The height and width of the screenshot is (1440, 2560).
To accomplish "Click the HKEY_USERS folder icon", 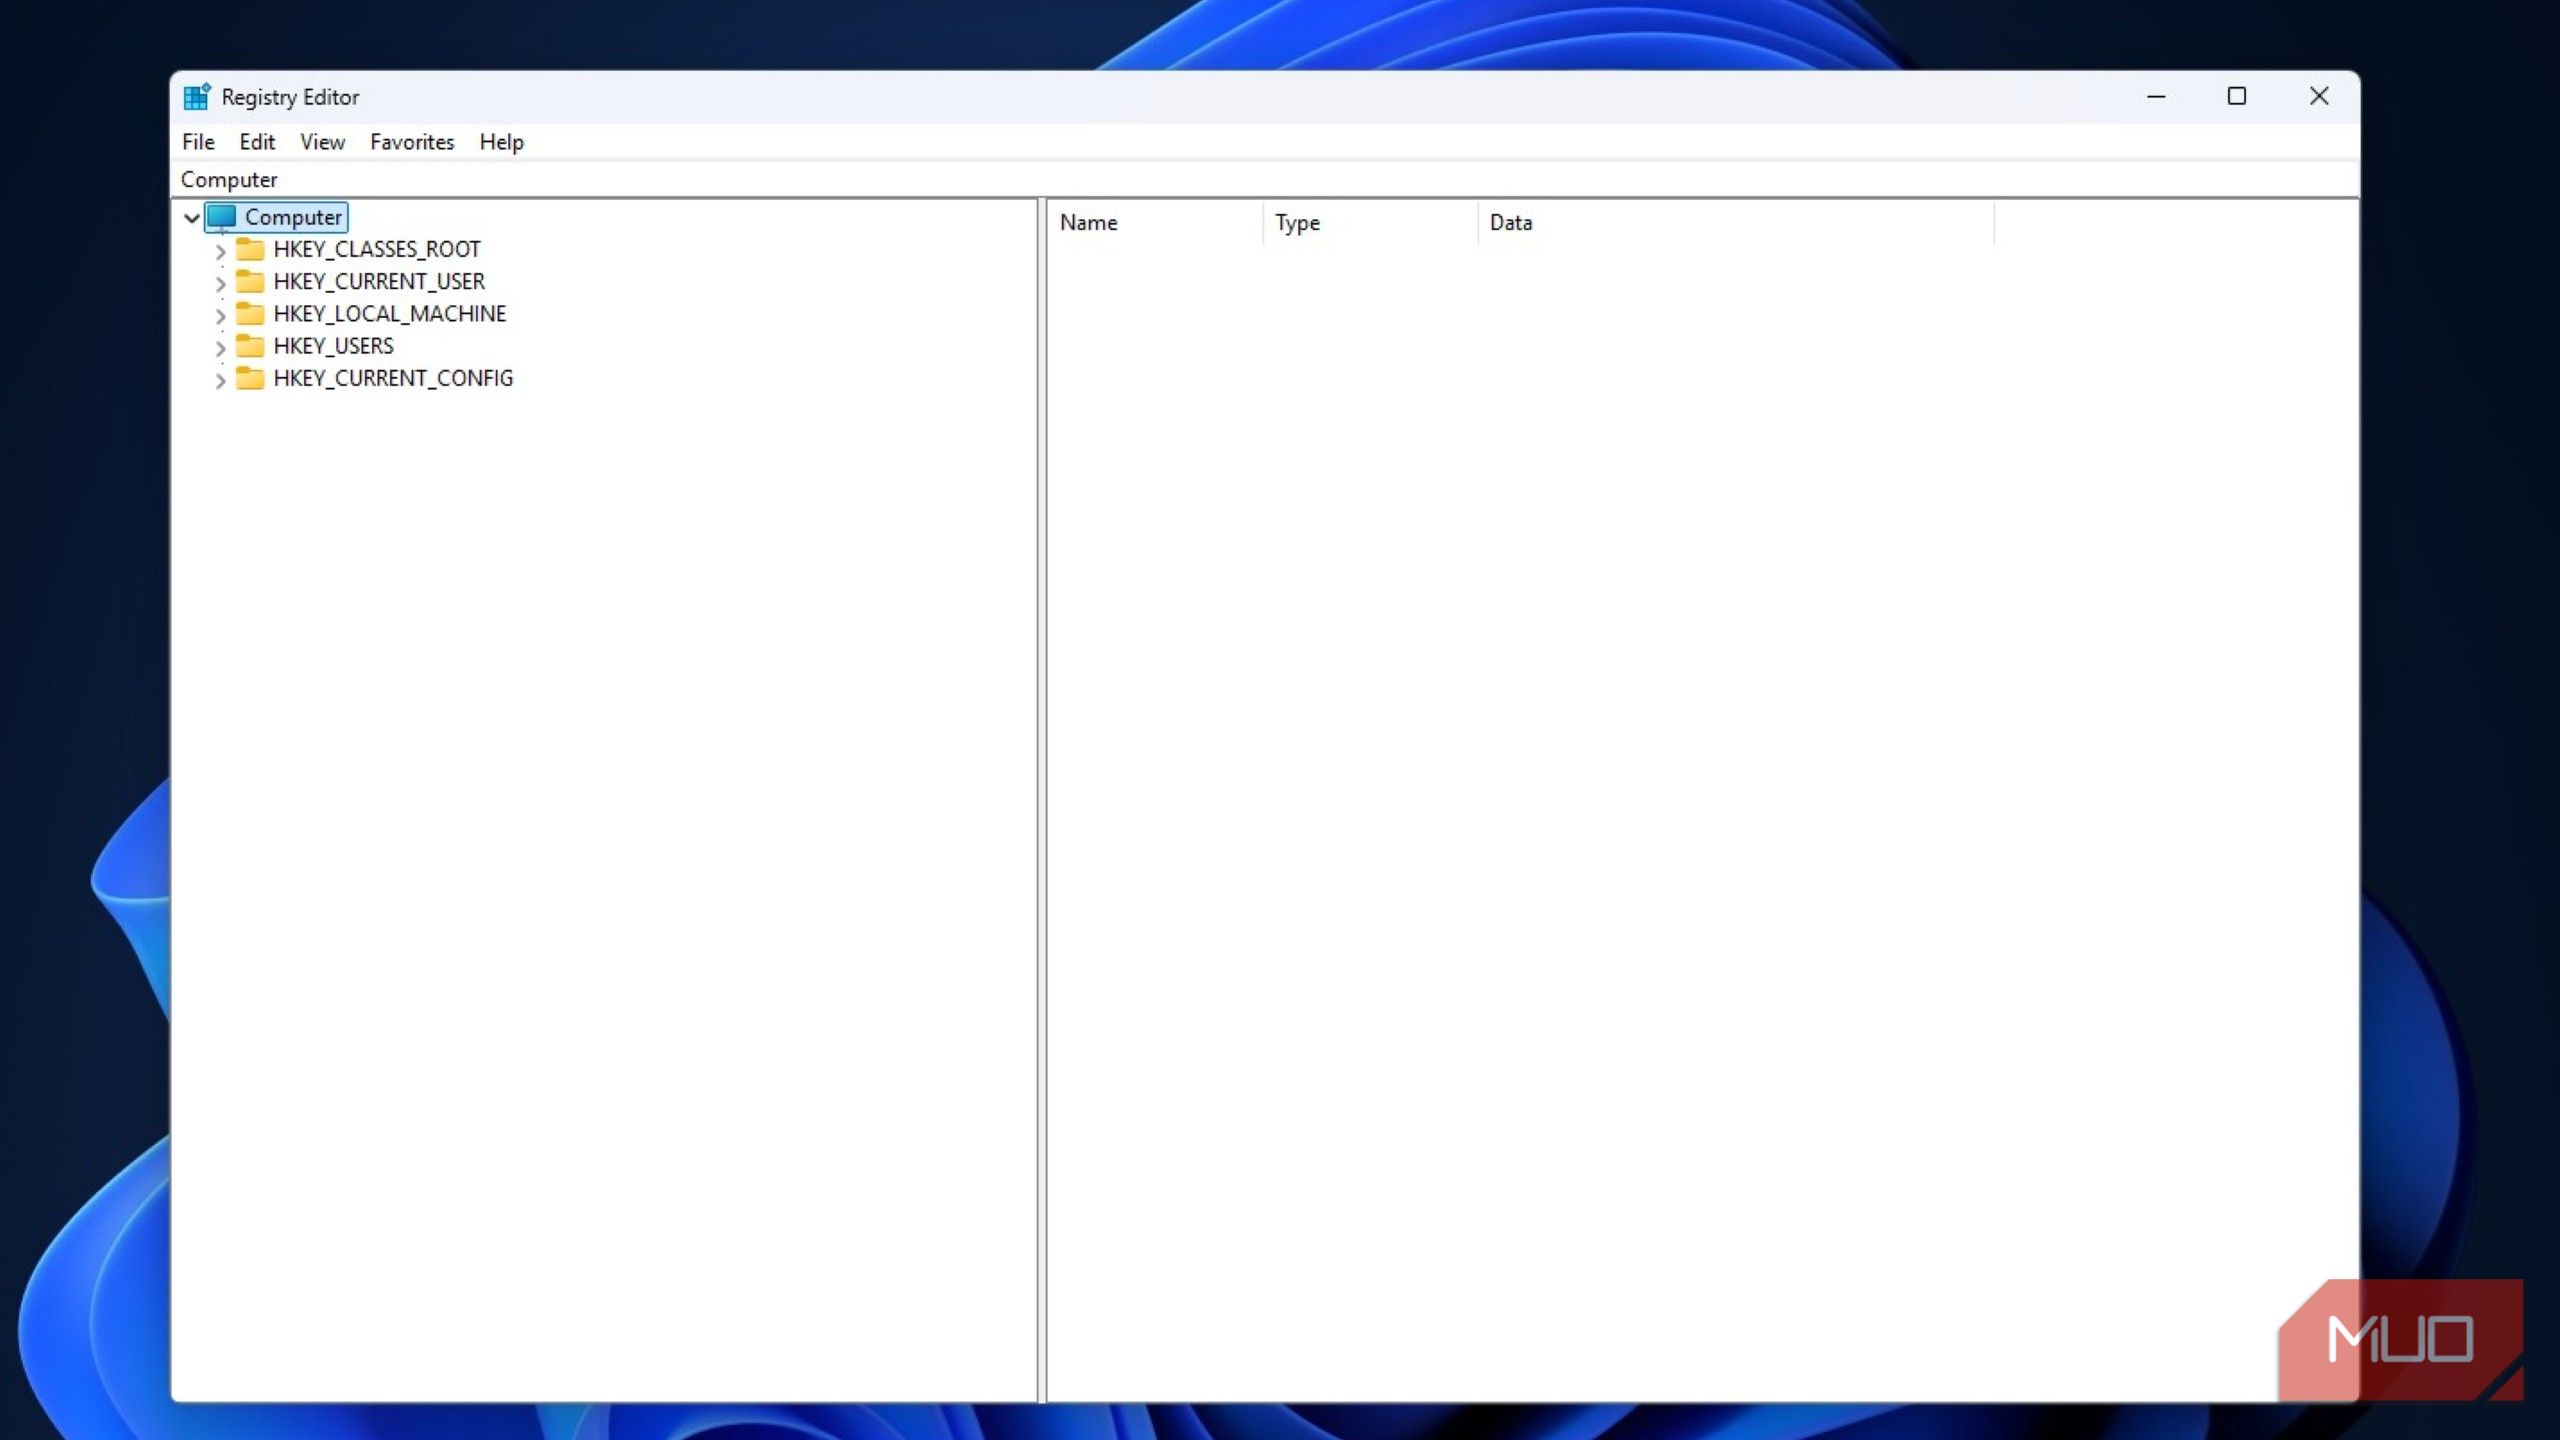I will (250, 346).
